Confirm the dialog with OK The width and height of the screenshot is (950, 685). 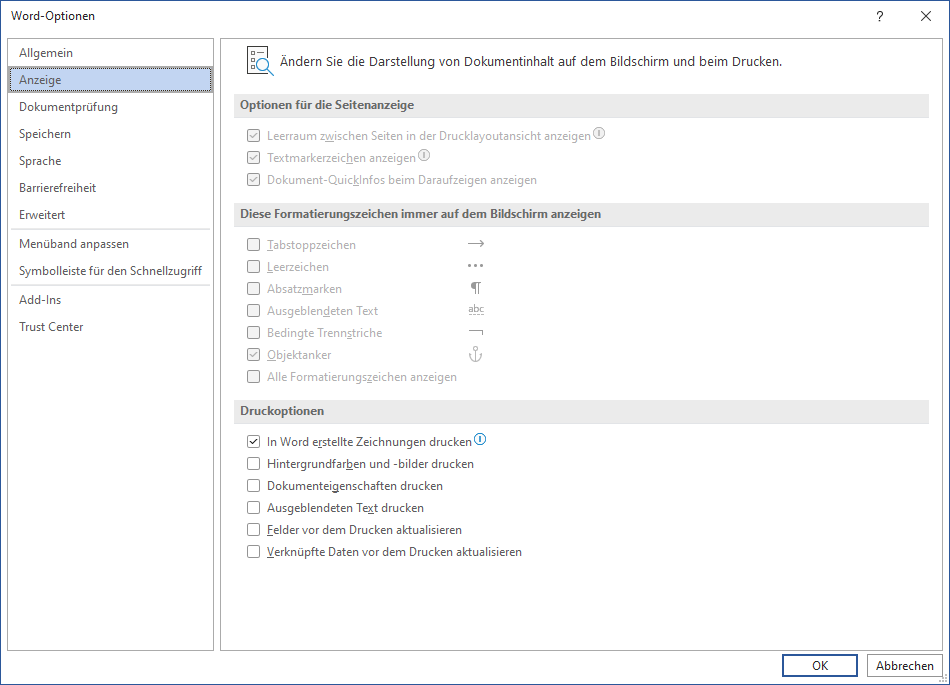point(819,666)
